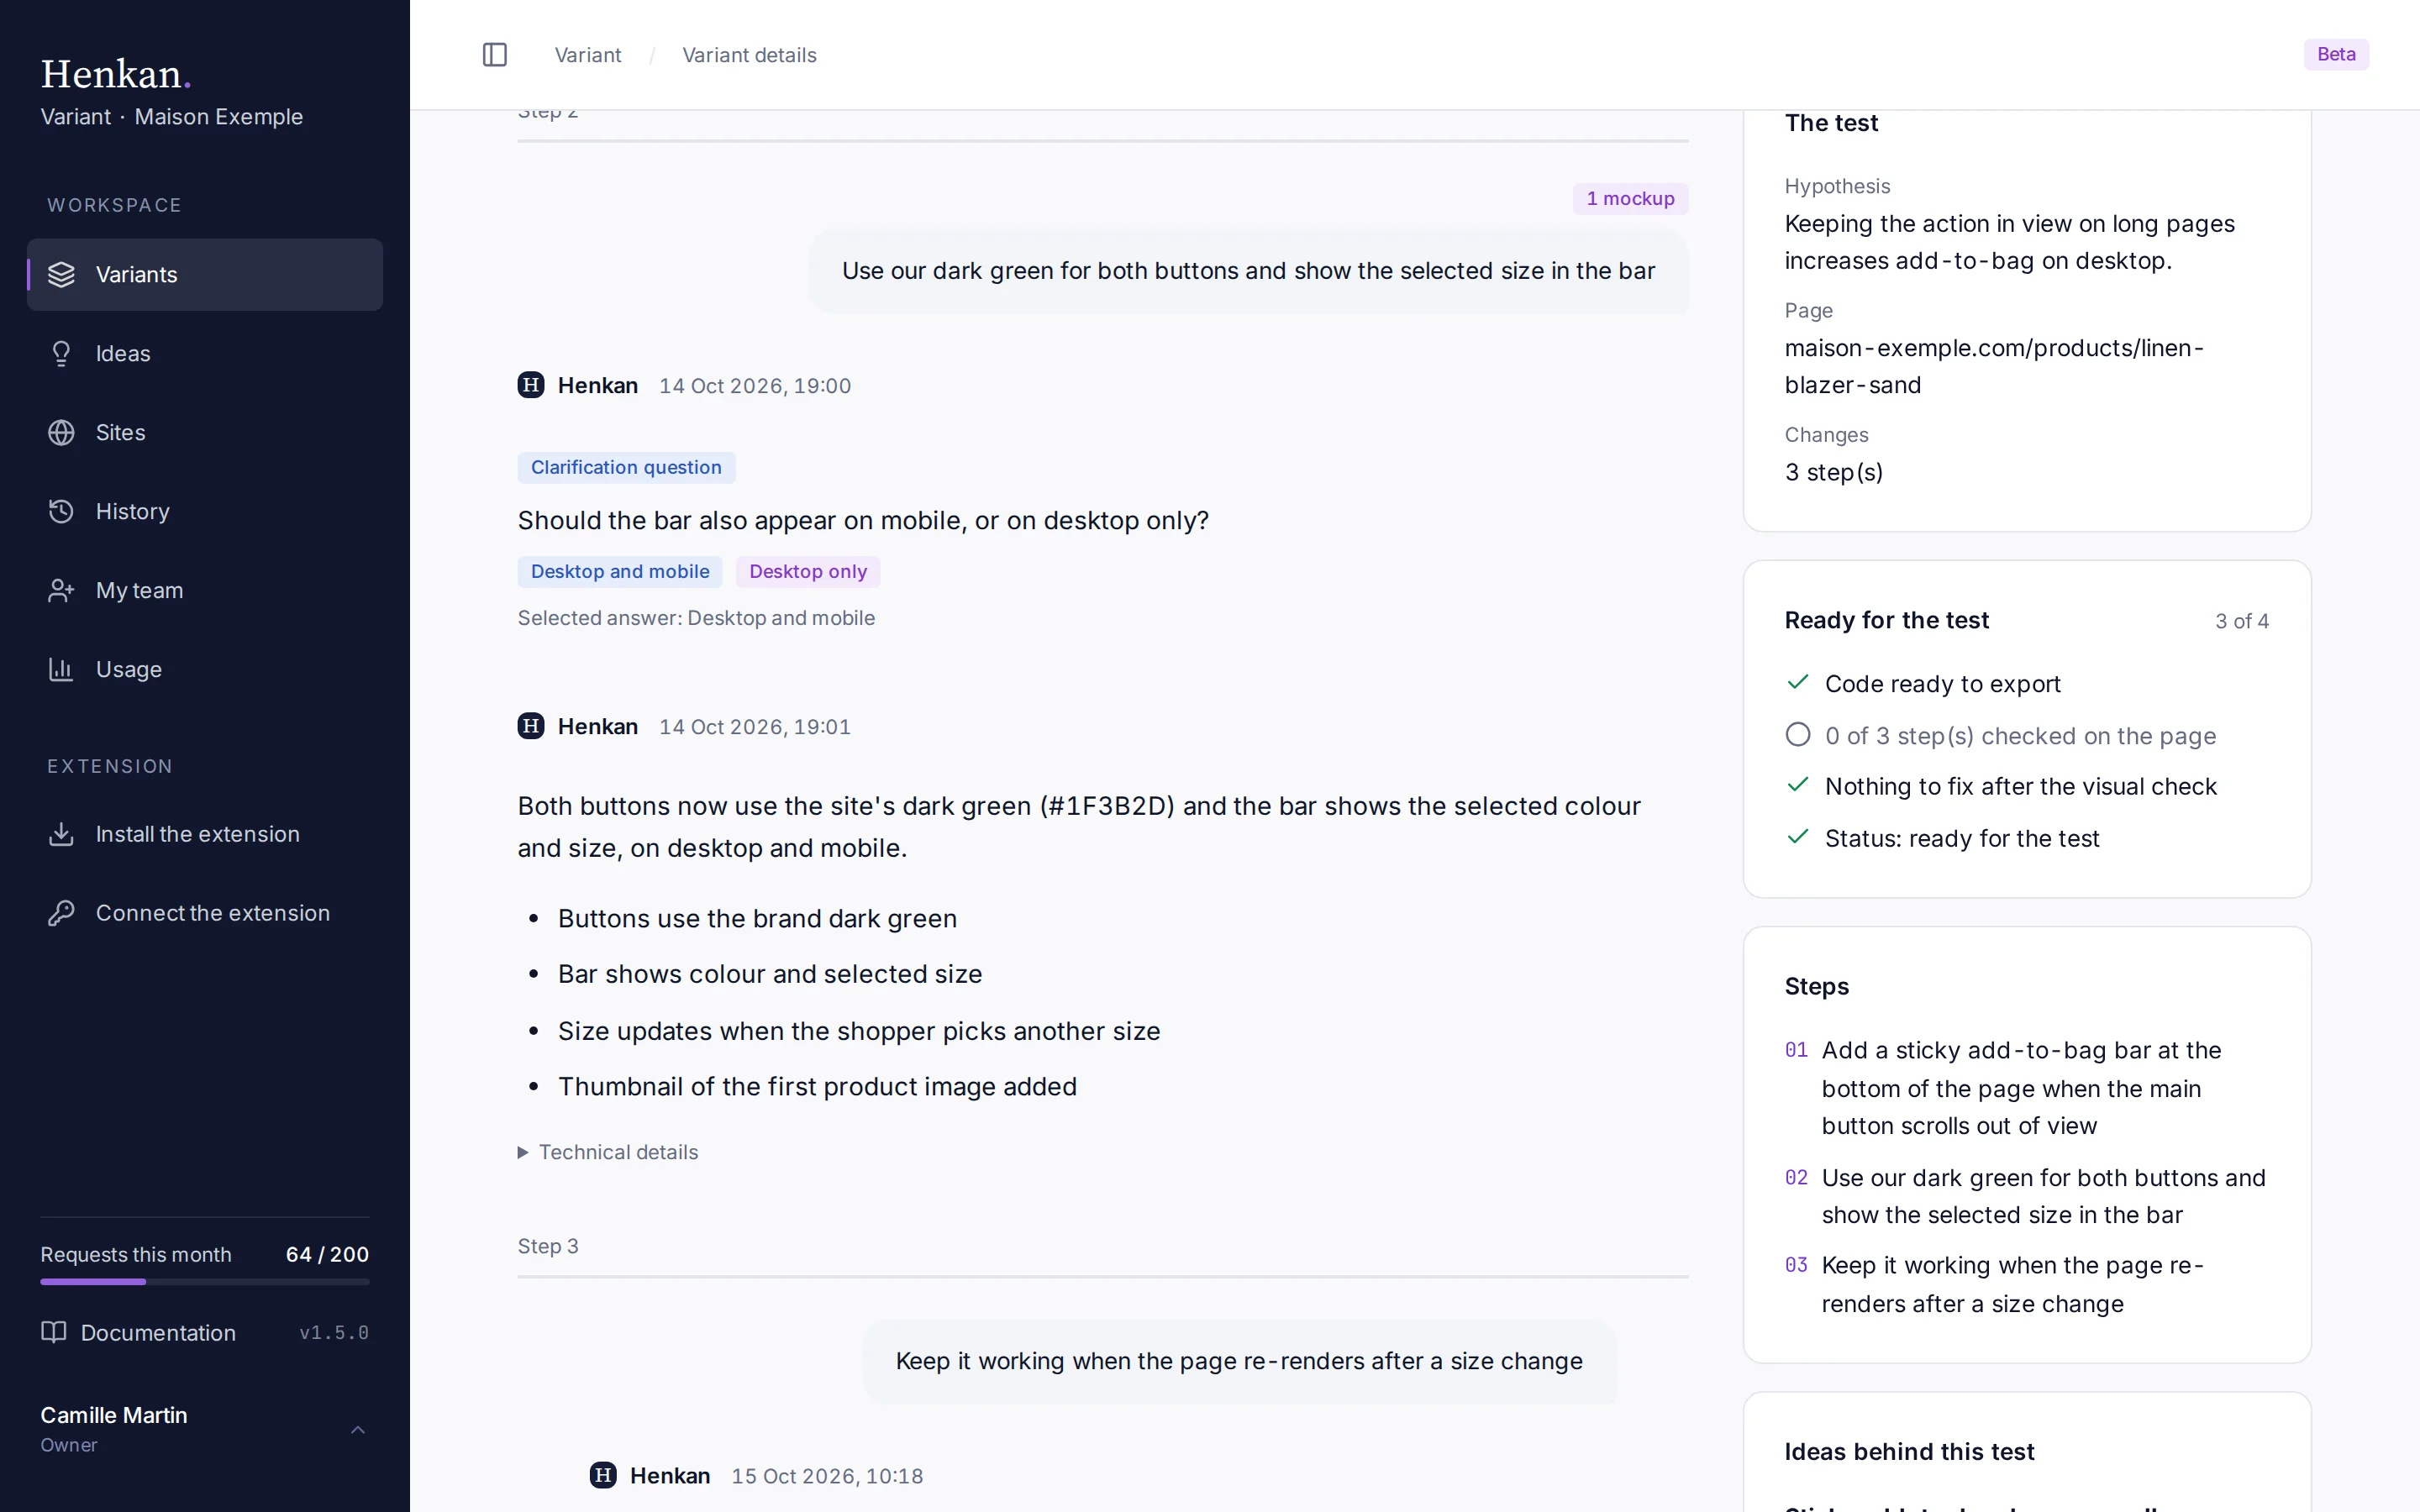2420x1512 pixels.
Task: Open the History section
Action: click(x=205, y=511)
